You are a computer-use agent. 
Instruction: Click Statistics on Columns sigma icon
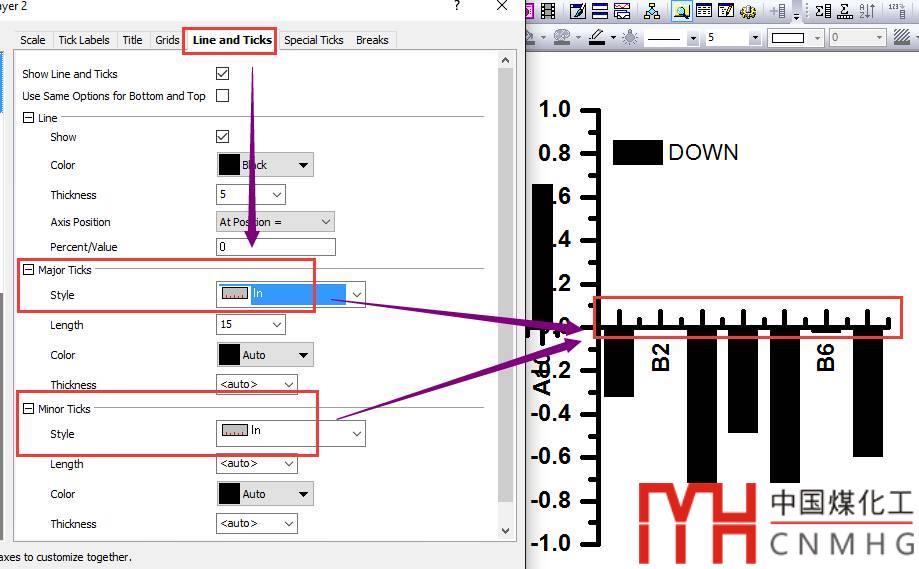click(823, 11)
